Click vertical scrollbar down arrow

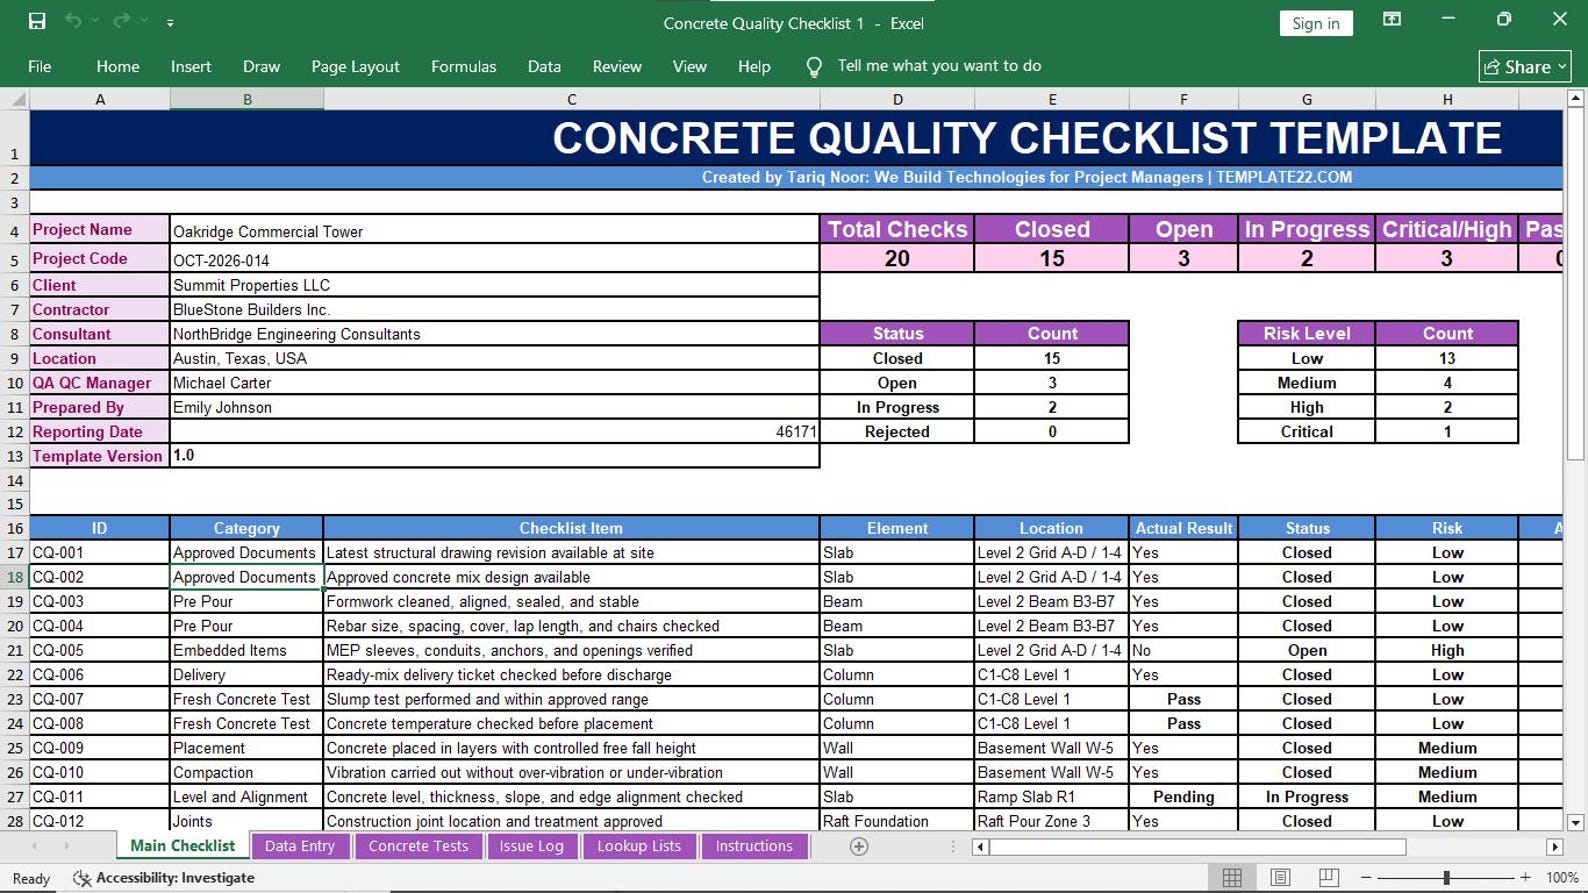(x=1575, y=822)
